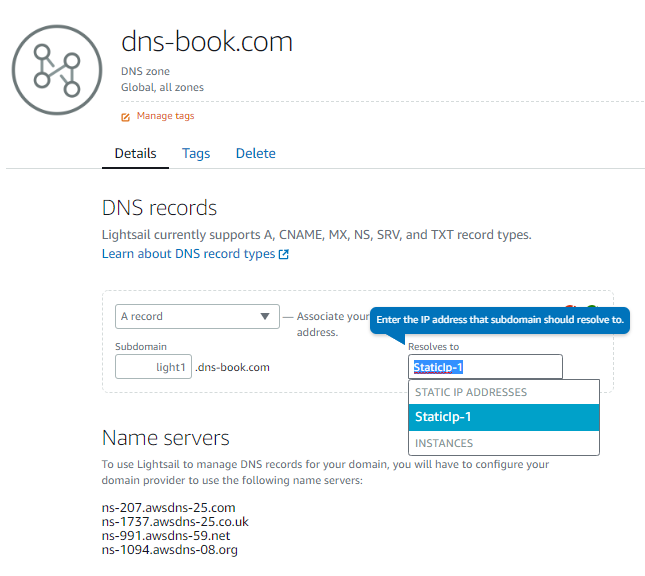Viewport: 645px width, 576px height.
Task: Select name server ns-207.awsdns-25.com text
Action: point(169,508)
